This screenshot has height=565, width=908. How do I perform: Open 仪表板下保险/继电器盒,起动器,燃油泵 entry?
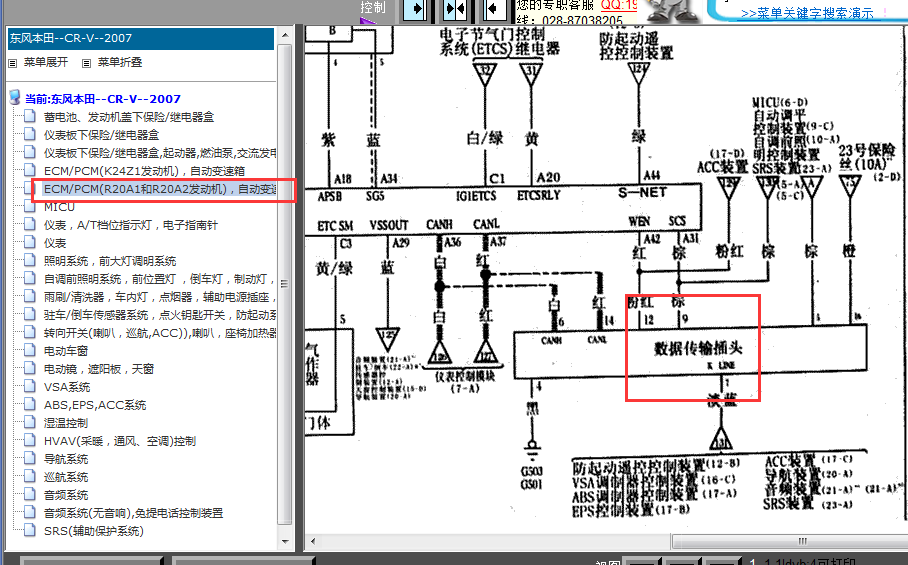(x=160, y=153)
